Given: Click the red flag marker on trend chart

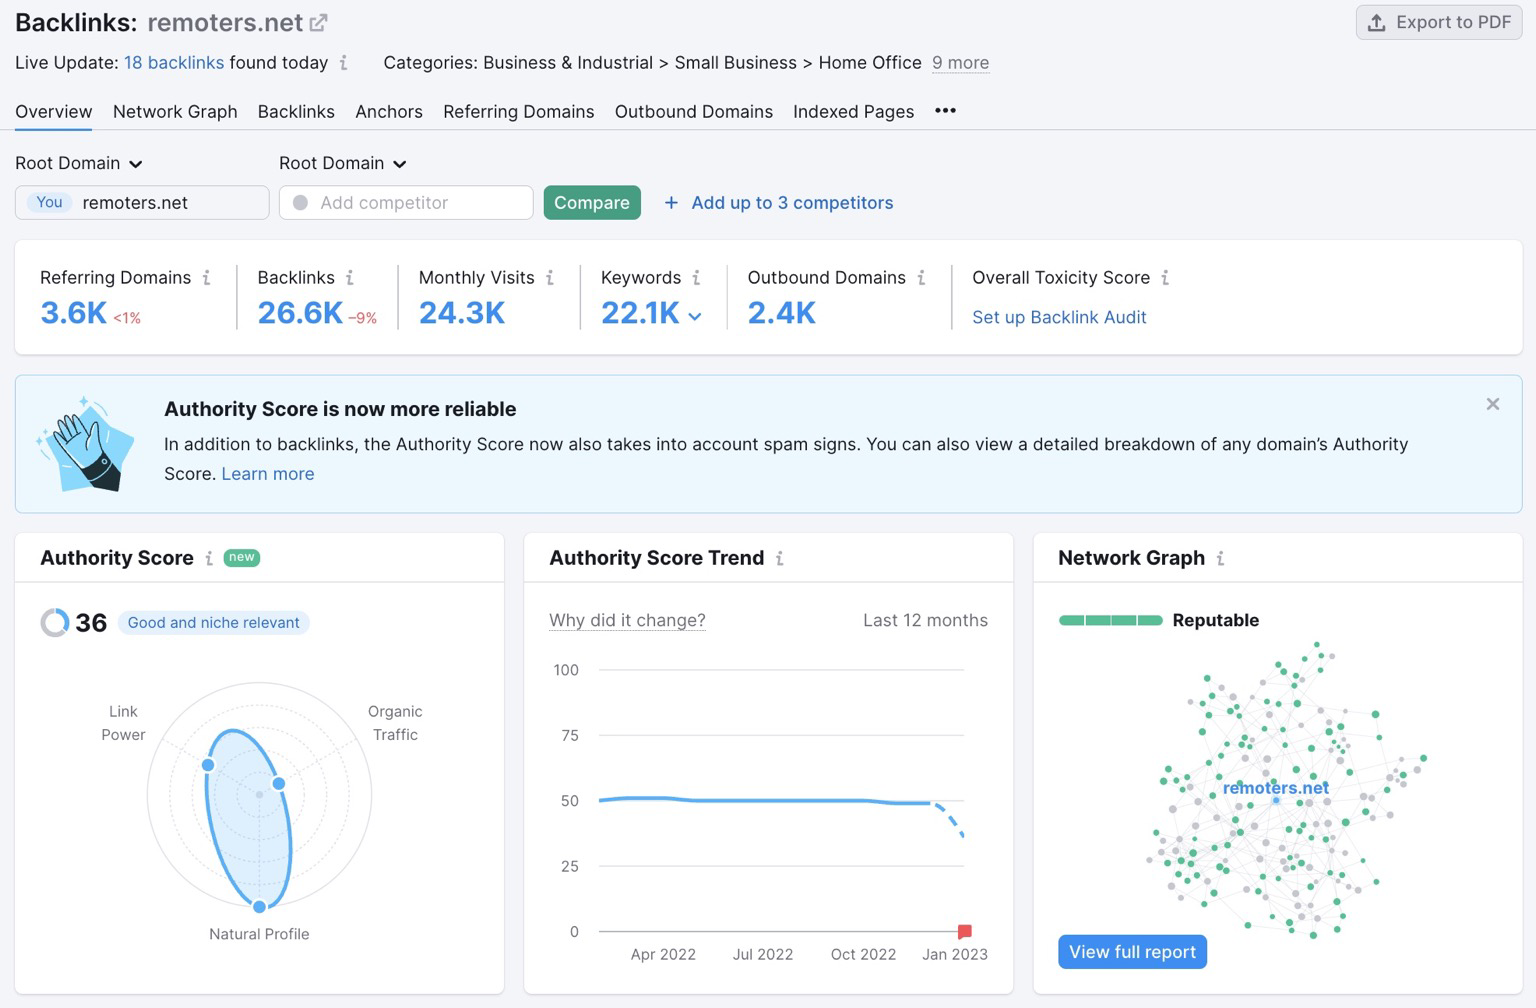Looking at the screenshot, I should [964, 931].
